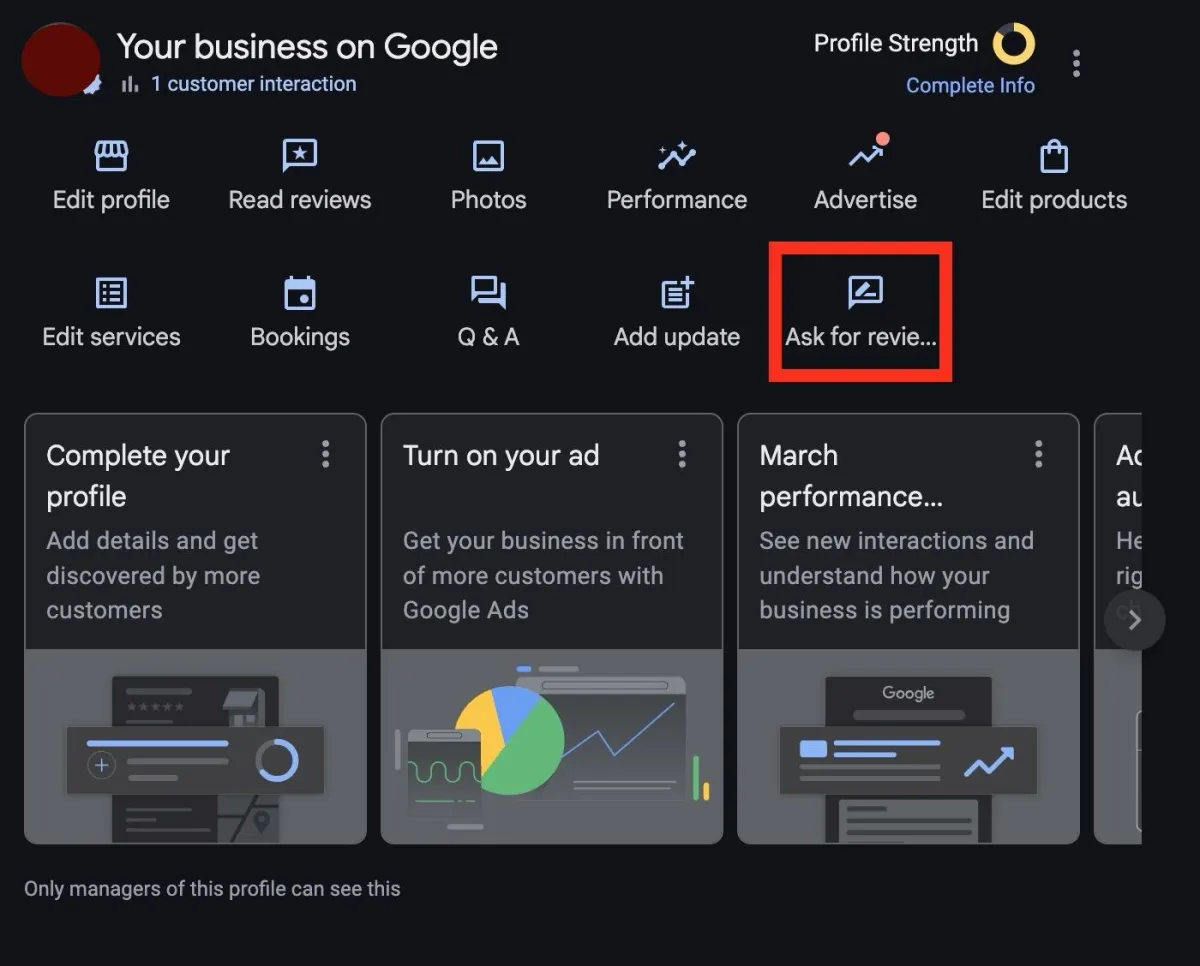Open the Photos image icon
The width and height of the screenshot is (1200, 966).
click(x=488, y=156)
